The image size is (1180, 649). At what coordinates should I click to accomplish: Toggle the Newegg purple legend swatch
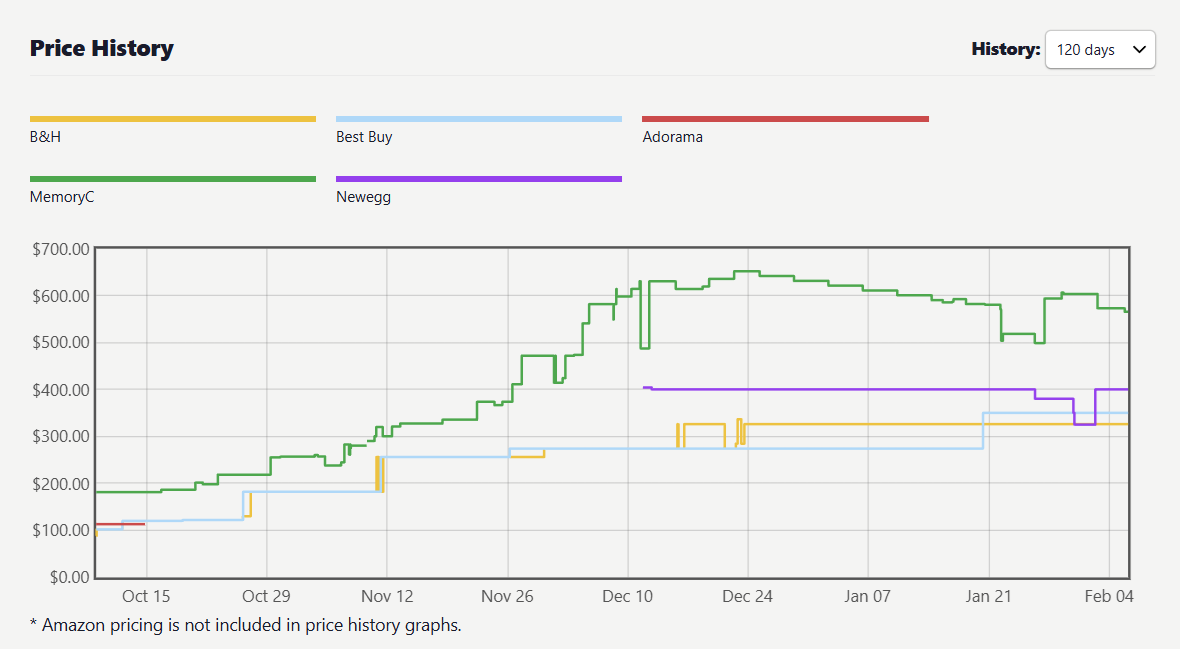pyautogui.click(x=479, y=179)
